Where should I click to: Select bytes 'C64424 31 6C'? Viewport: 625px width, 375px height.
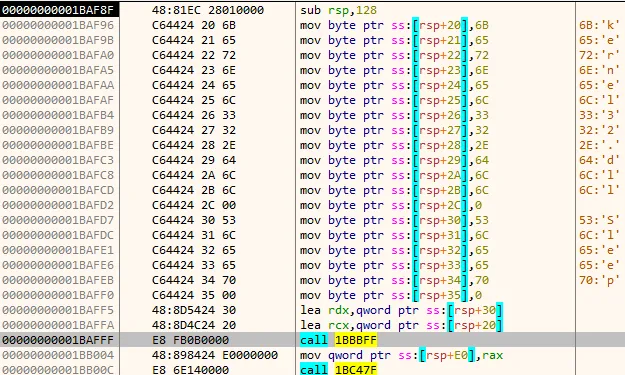(194, 235)
